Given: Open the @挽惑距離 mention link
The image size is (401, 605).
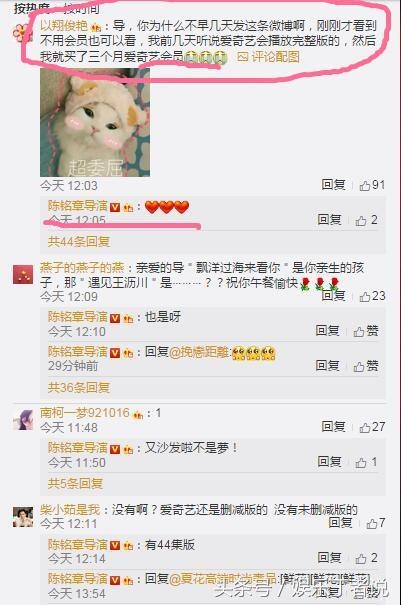Looking at the screenshot, I should point(199,352).
